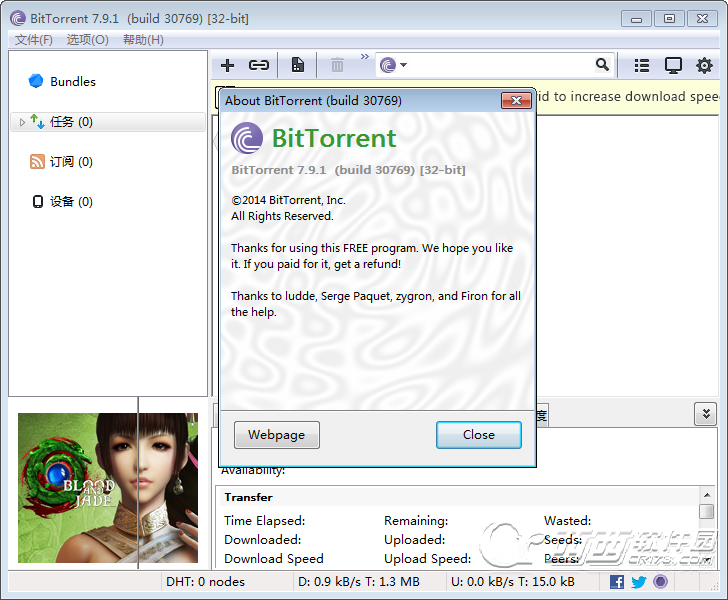Screen dimensions: 728x600
Task: Select 设备 (0) devices item
Action: point(71,202)
